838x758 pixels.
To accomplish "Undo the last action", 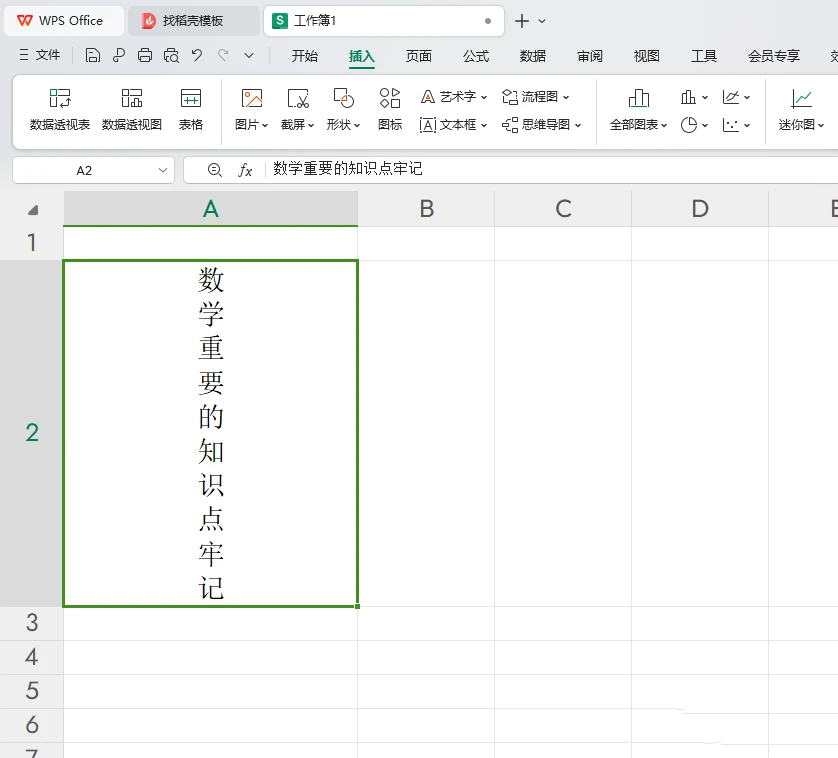I will pos(197,55).
